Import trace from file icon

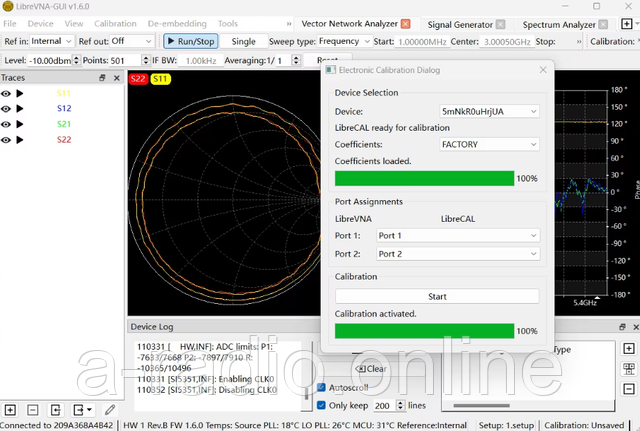(x=55, y=410)
